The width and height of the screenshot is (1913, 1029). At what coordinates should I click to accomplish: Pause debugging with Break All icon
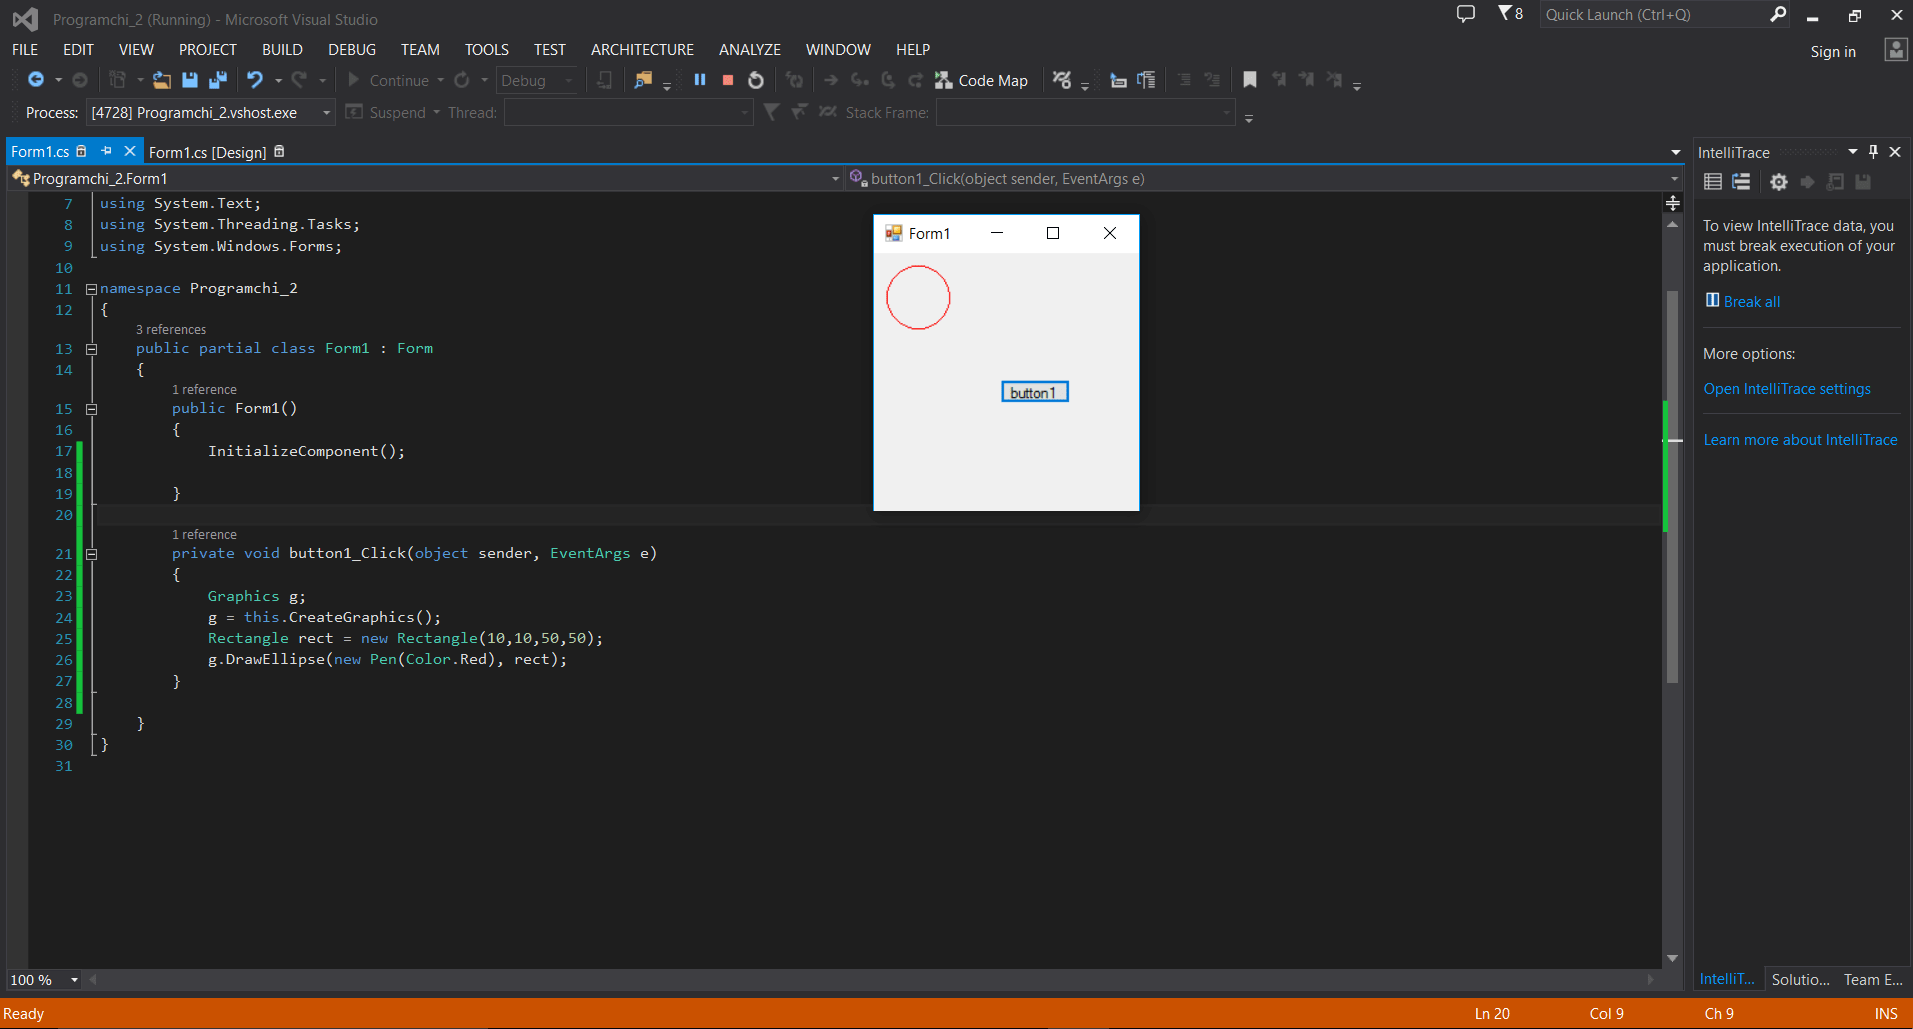(x=700, y=80)
